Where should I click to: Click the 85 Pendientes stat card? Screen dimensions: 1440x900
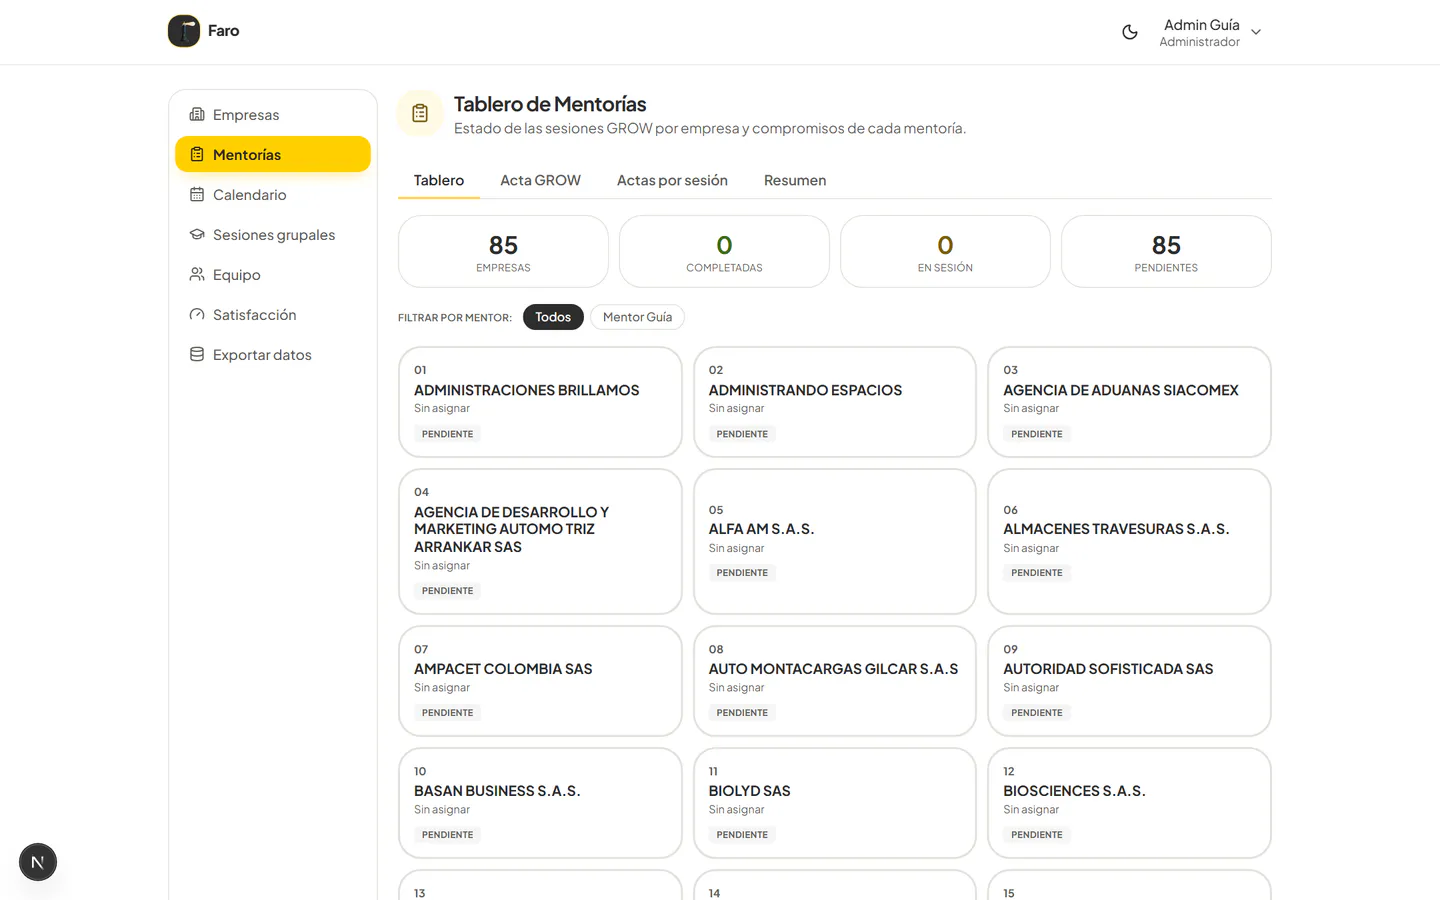coord(1166,252)
